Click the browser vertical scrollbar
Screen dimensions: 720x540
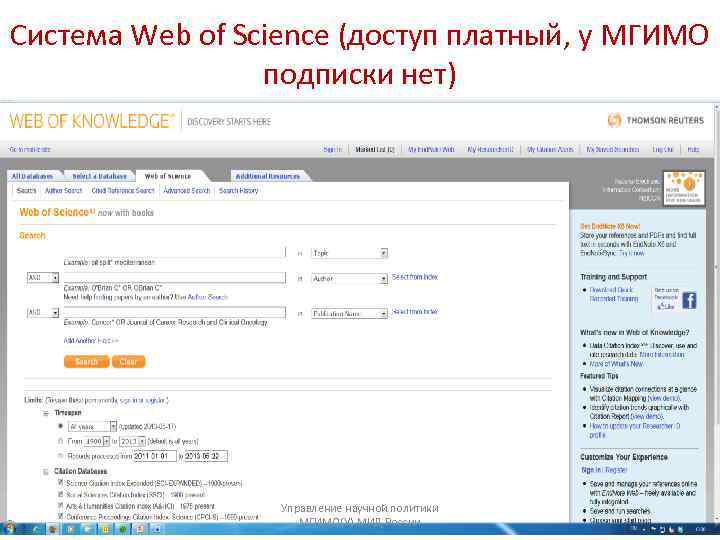[x=717, y=312]
